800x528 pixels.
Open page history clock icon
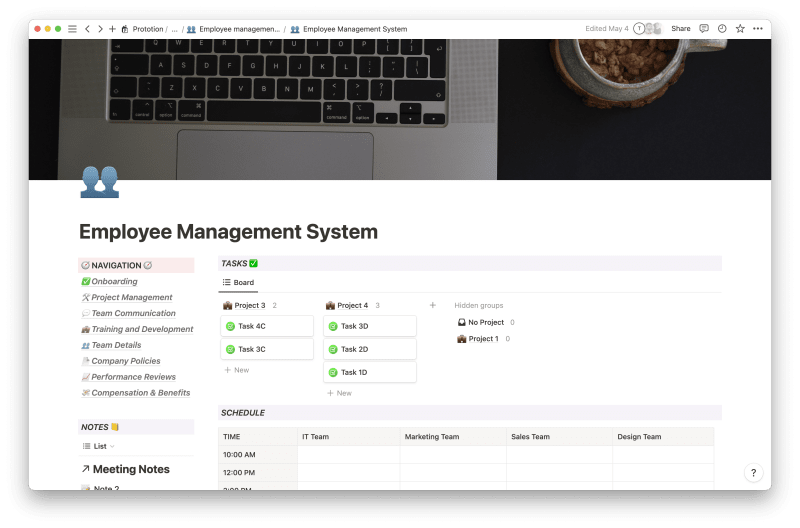pos(722,29)
